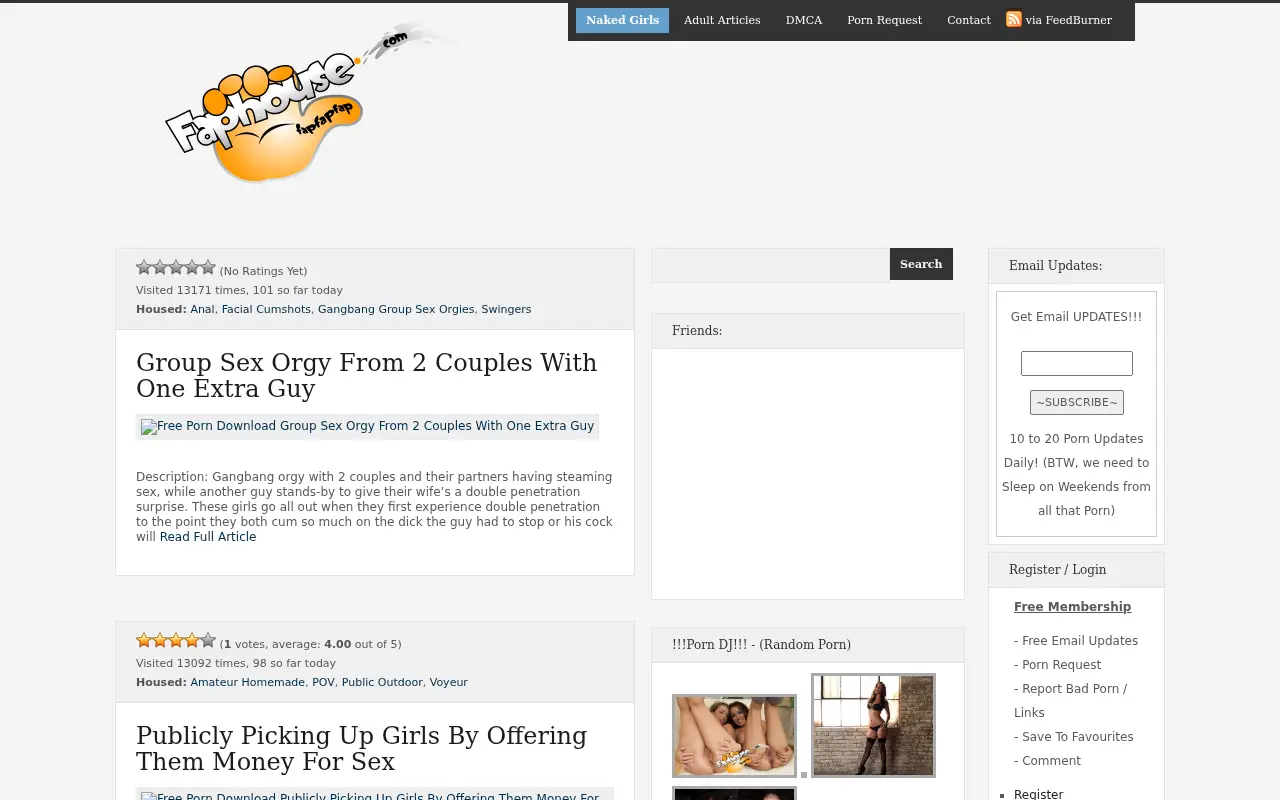Open the Swingers category link
The height and width of the screenshot is (800, 1280).
[x=506, y=310]
